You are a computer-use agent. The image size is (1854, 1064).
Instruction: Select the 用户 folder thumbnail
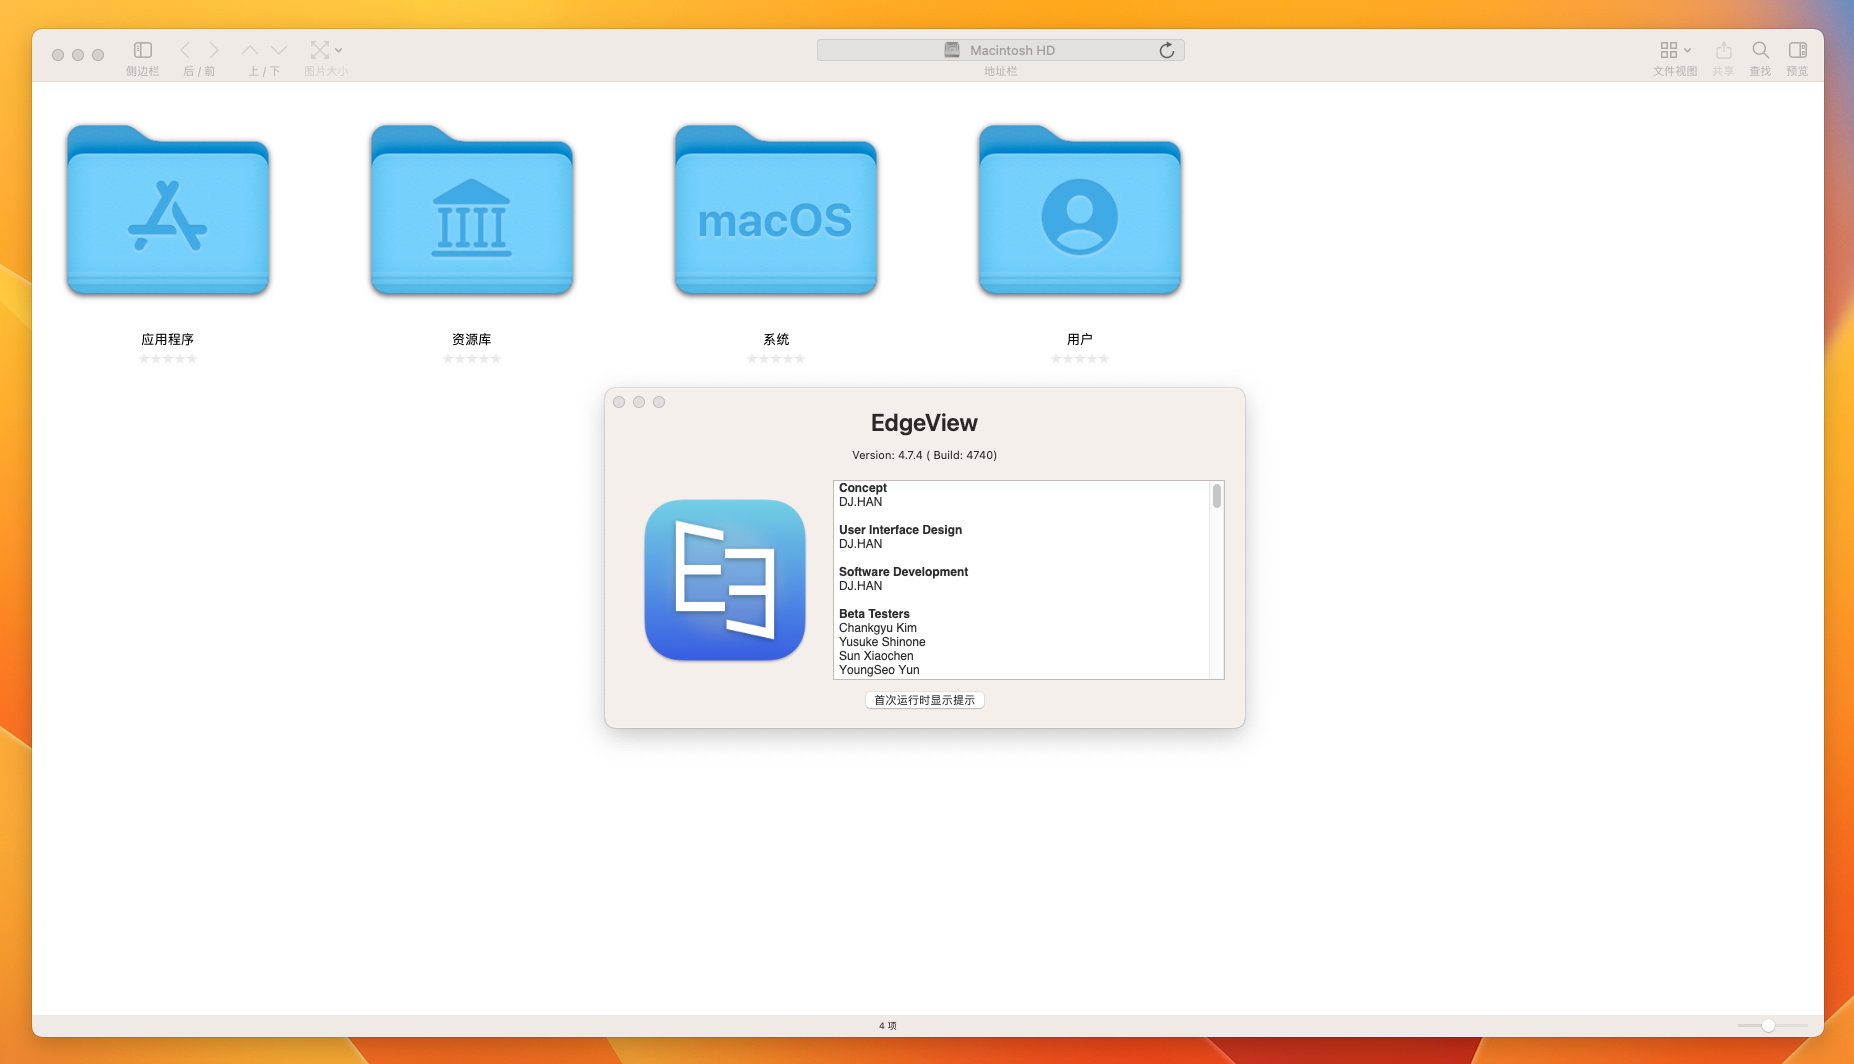pyautogui.click(x=1080, y=210)
